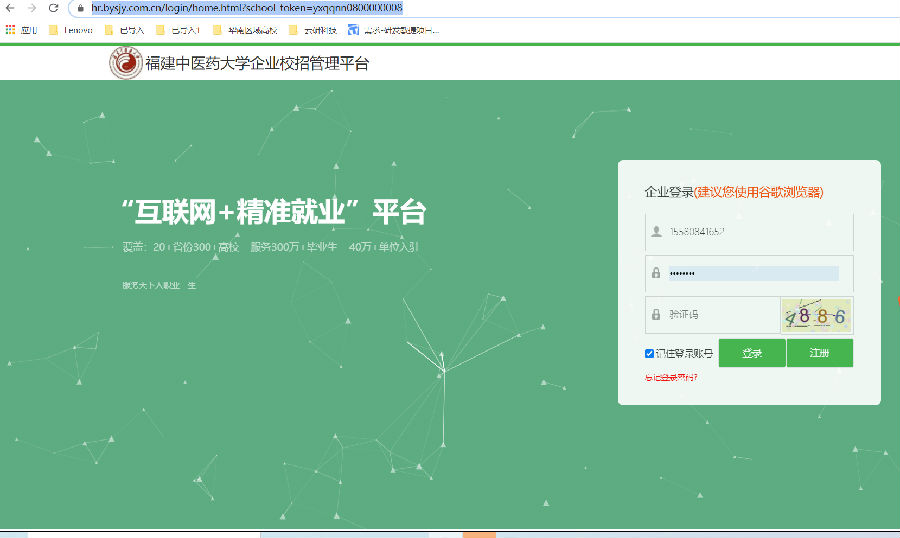
Task: Click the university logo emblem
Action: 126,63
